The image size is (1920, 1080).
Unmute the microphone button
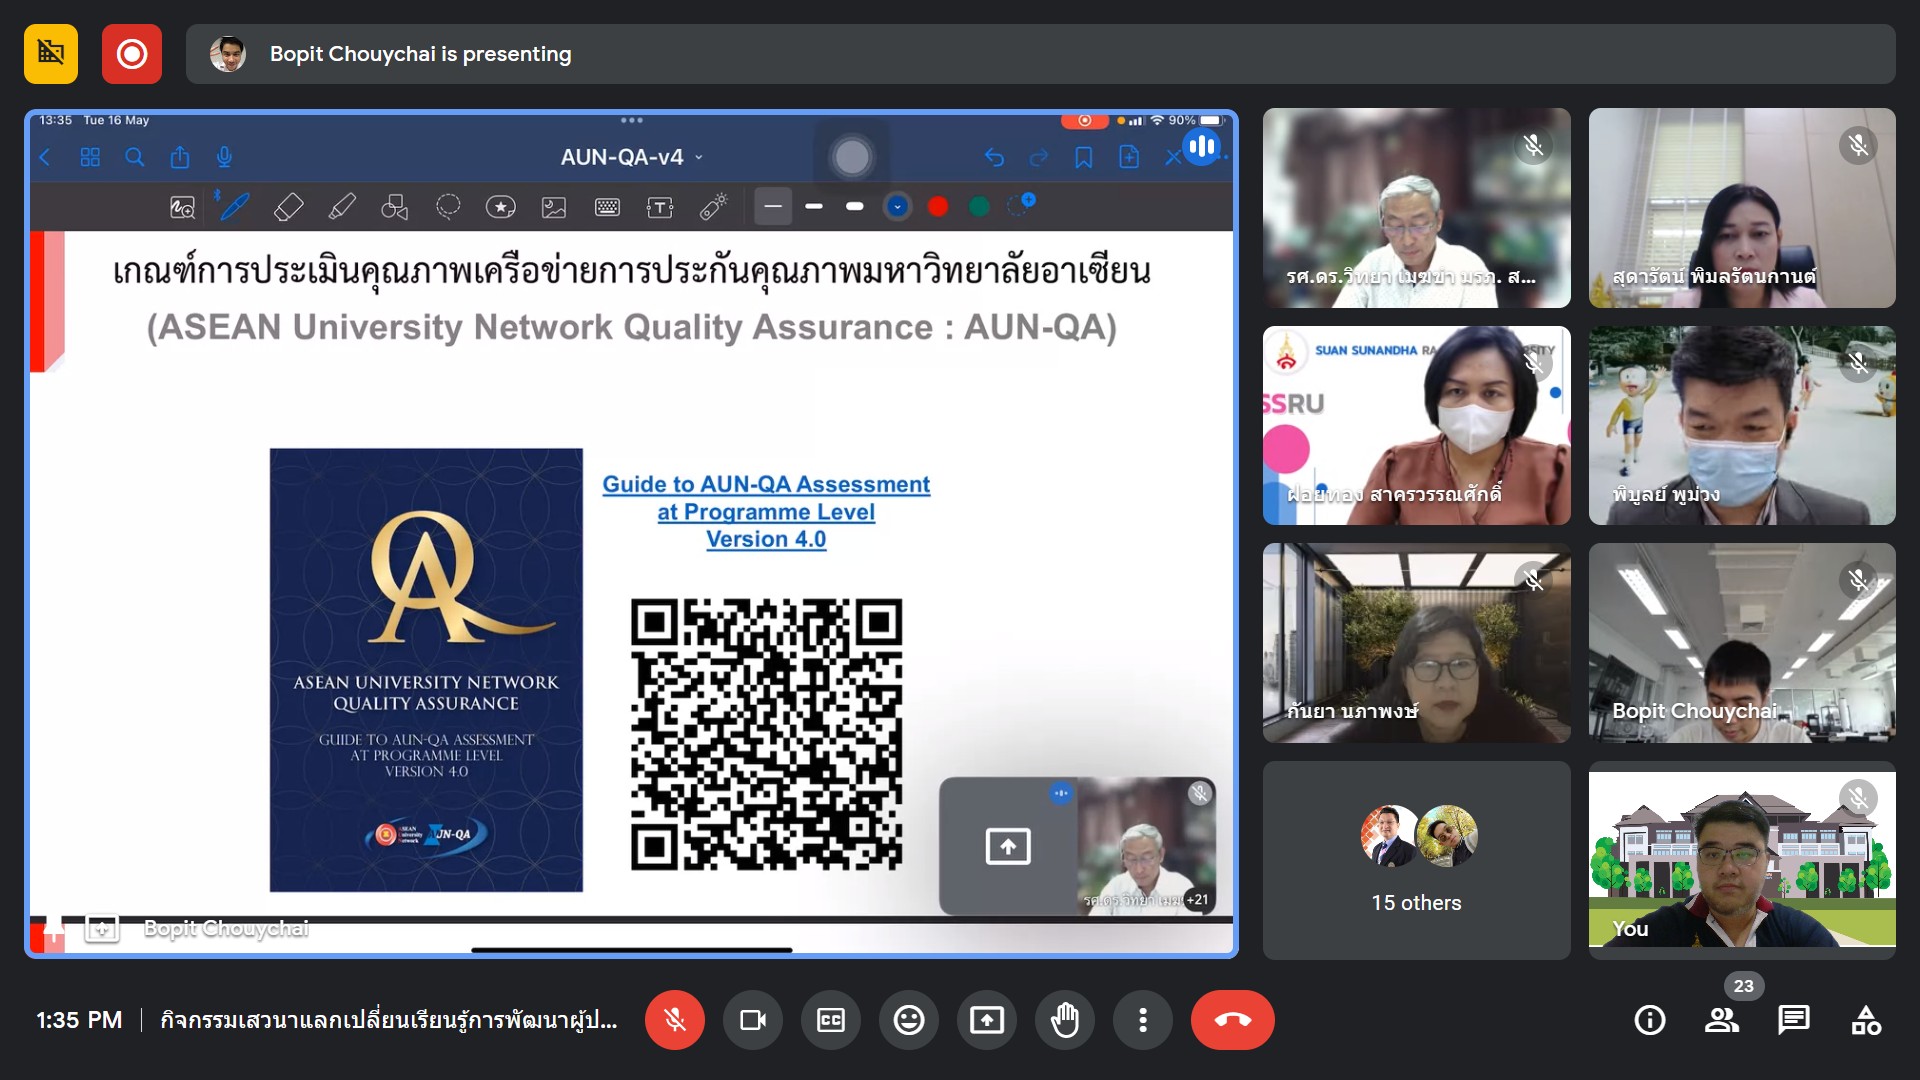tap(675, 1020)
